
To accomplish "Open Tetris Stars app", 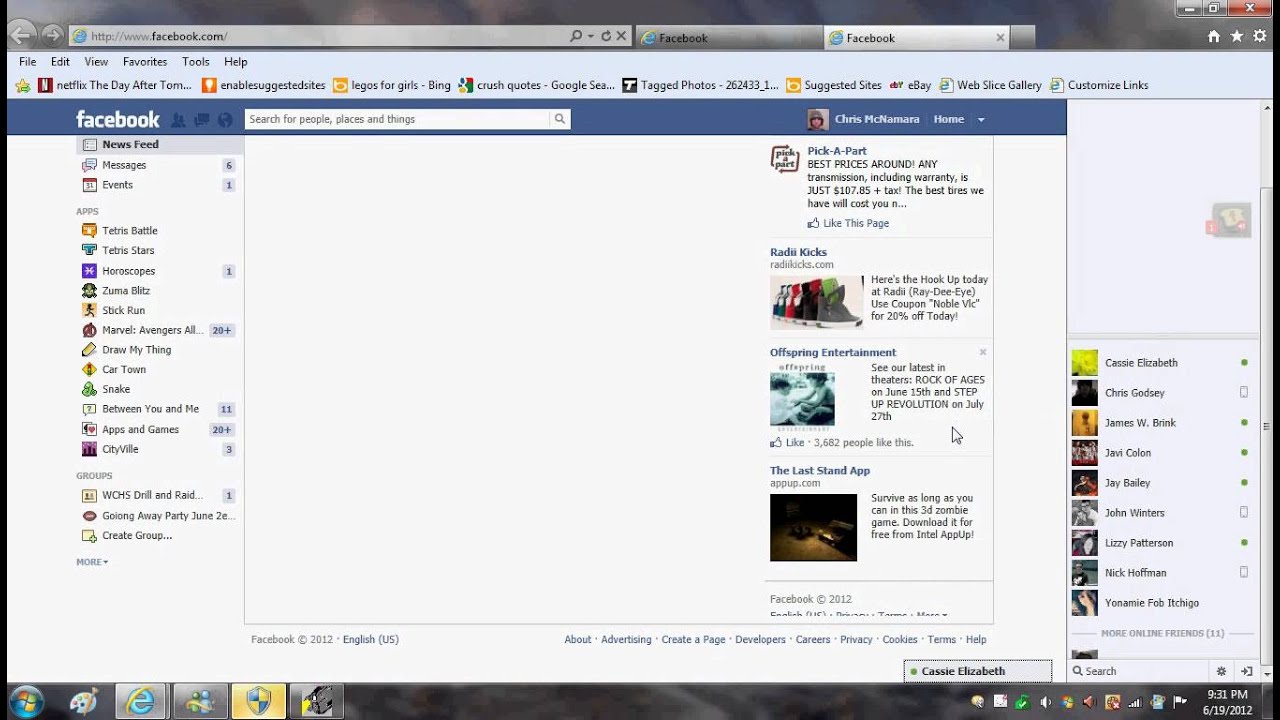I will click(127, 251).
